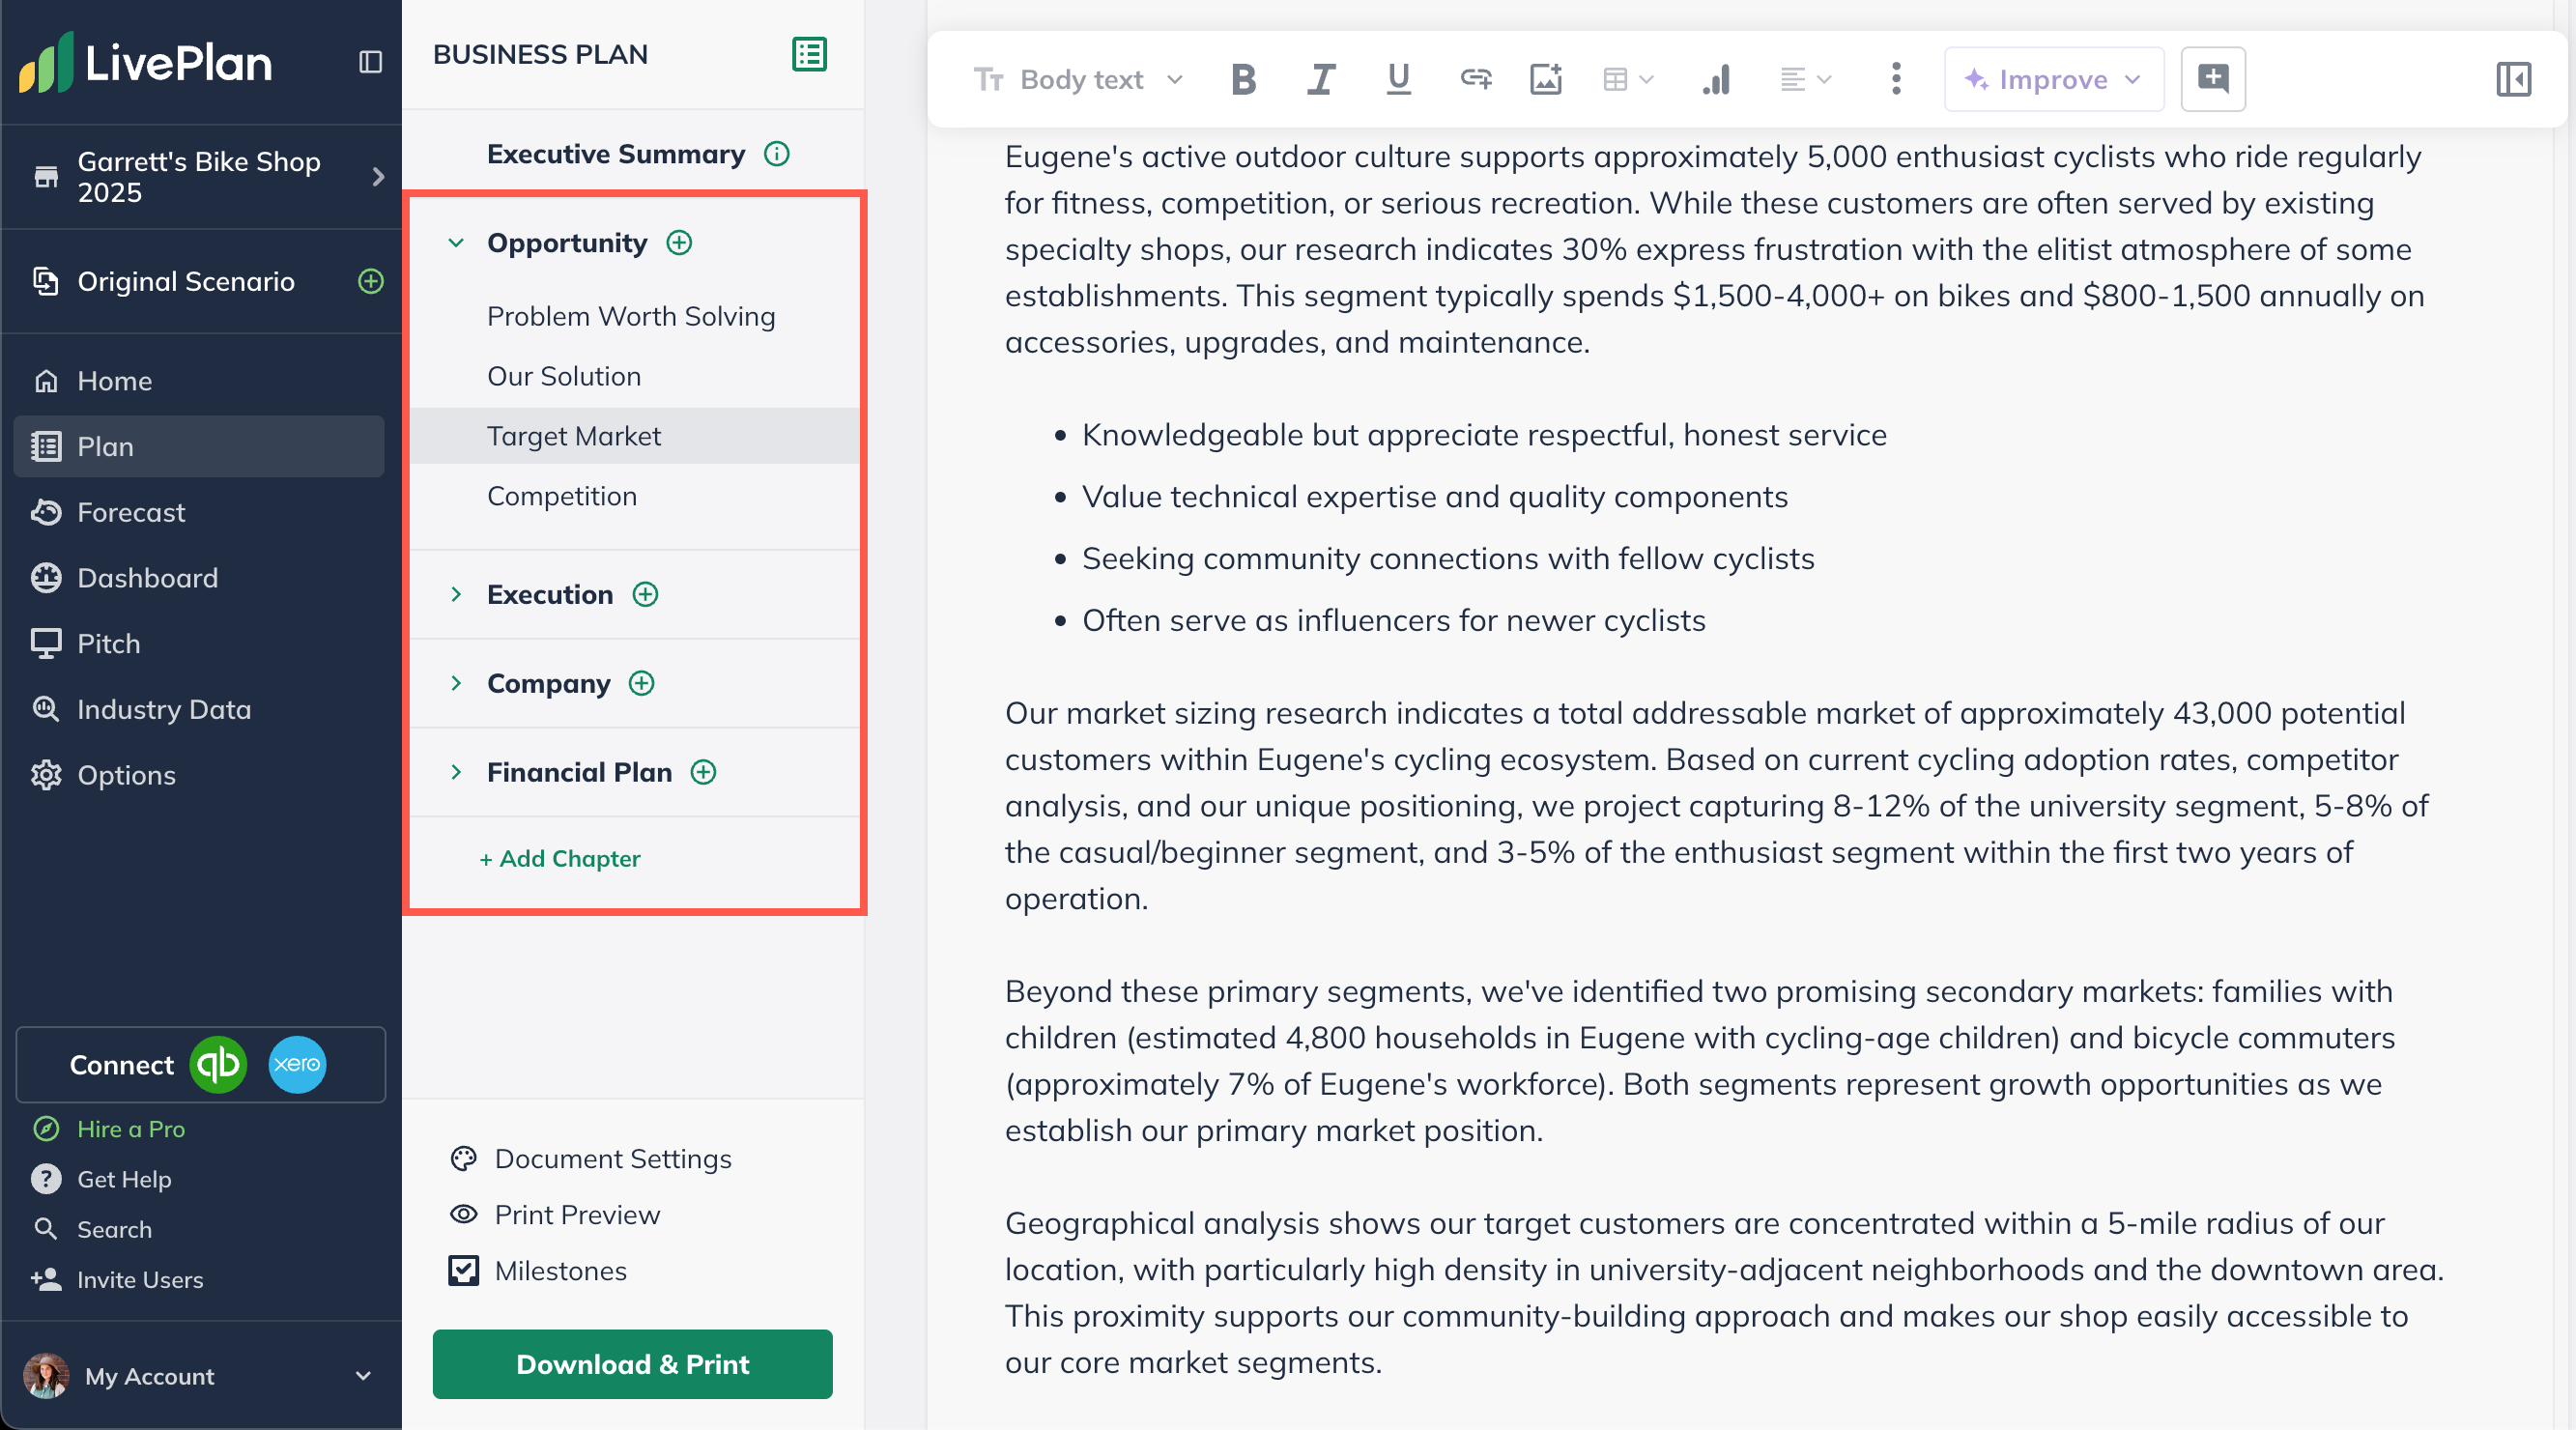Open the more options three-dot menu

1895,79
